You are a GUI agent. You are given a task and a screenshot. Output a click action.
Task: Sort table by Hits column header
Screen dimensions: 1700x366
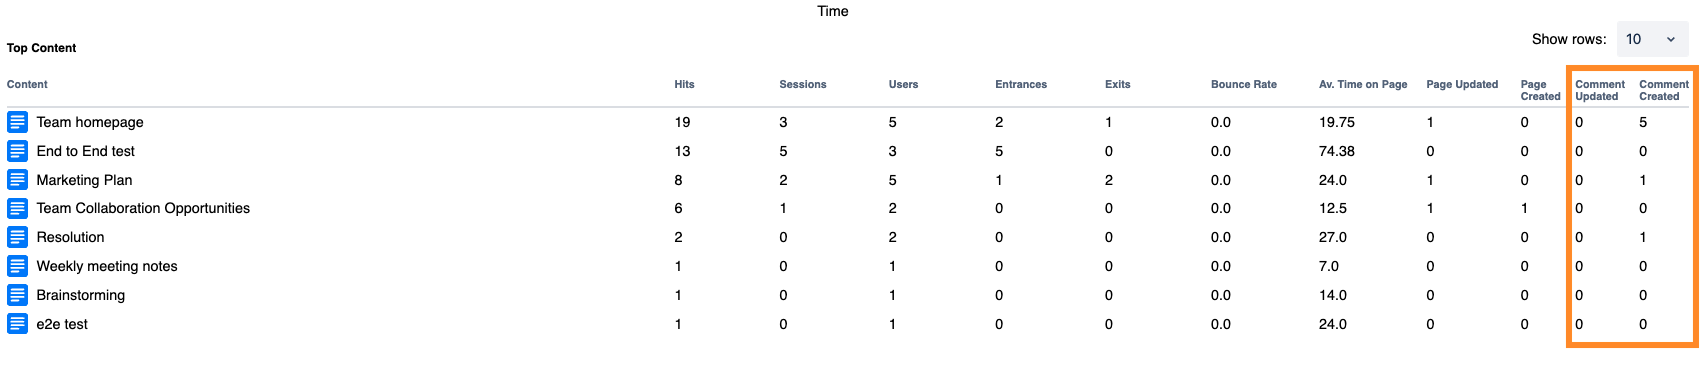tap(684, 84)
